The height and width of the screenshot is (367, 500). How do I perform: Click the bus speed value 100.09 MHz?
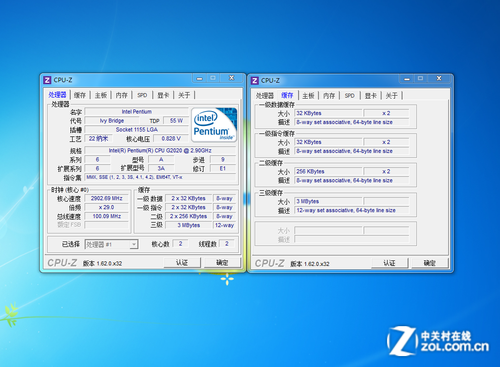tap(107, 216)
